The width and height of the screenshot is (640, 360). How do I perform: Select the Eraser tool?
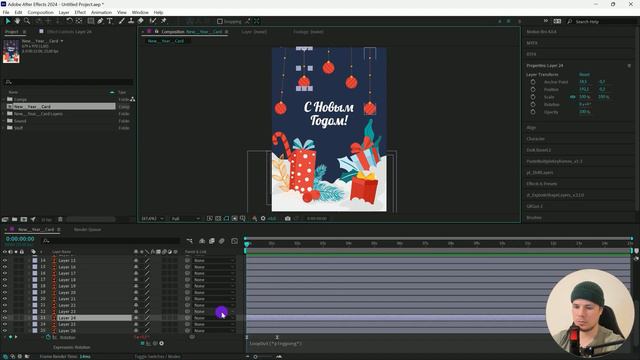140,21
